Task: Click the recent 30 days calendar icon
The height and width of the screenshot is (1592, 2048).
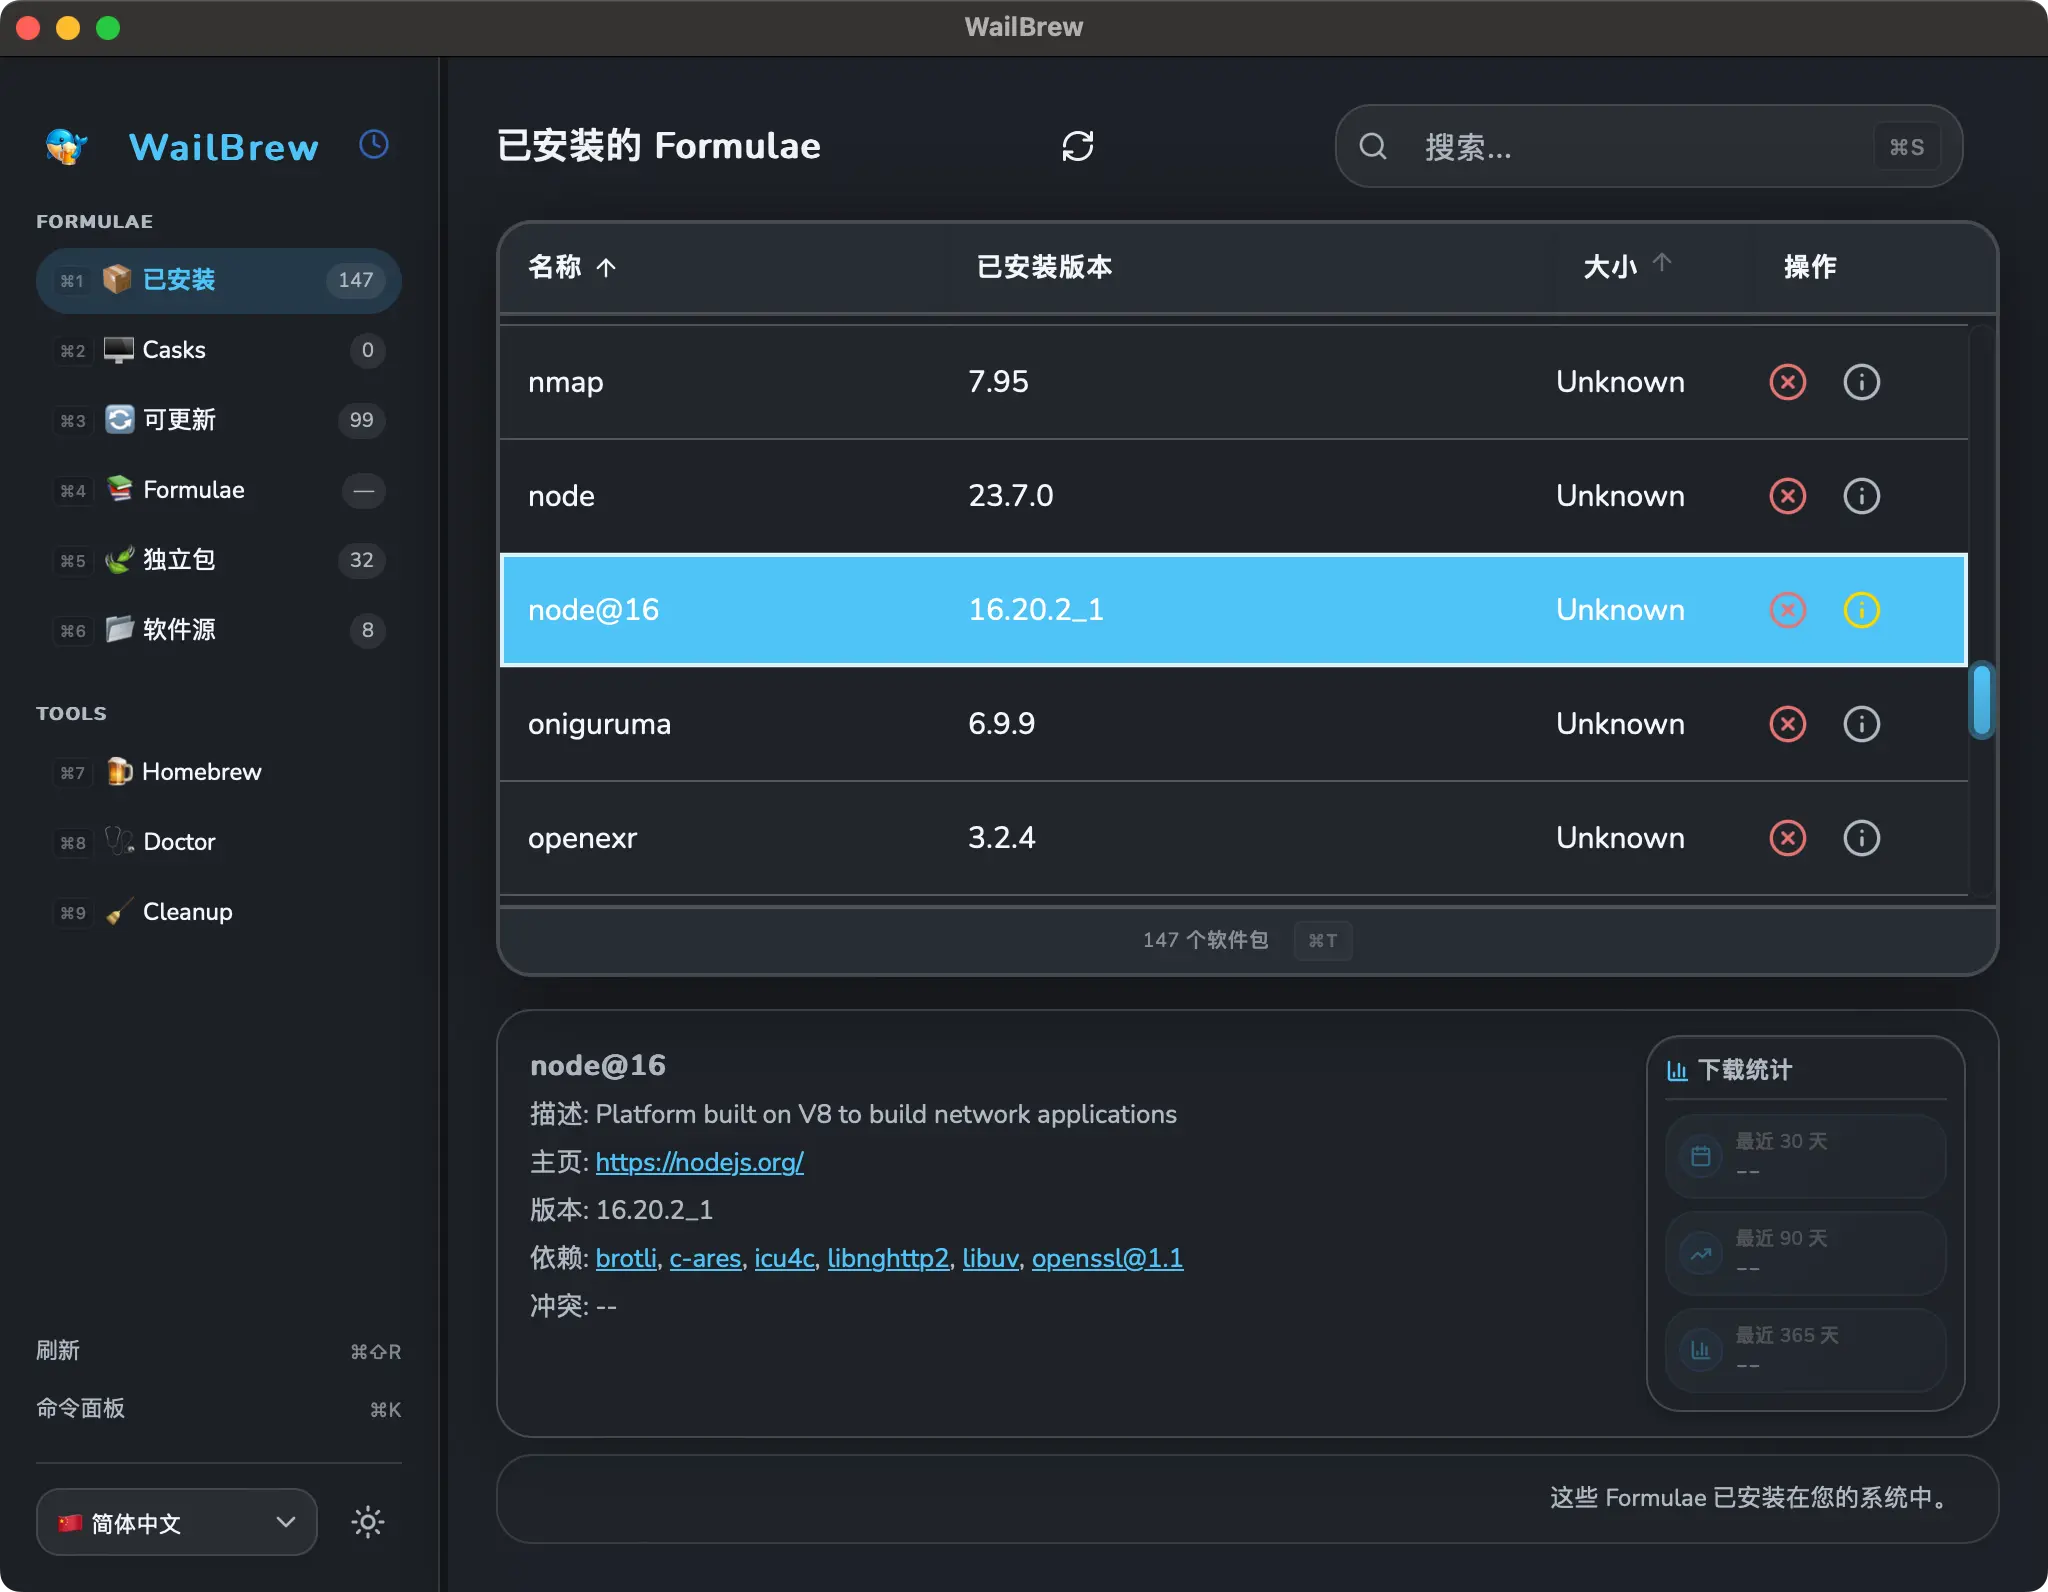Action: point(1700,1157)
